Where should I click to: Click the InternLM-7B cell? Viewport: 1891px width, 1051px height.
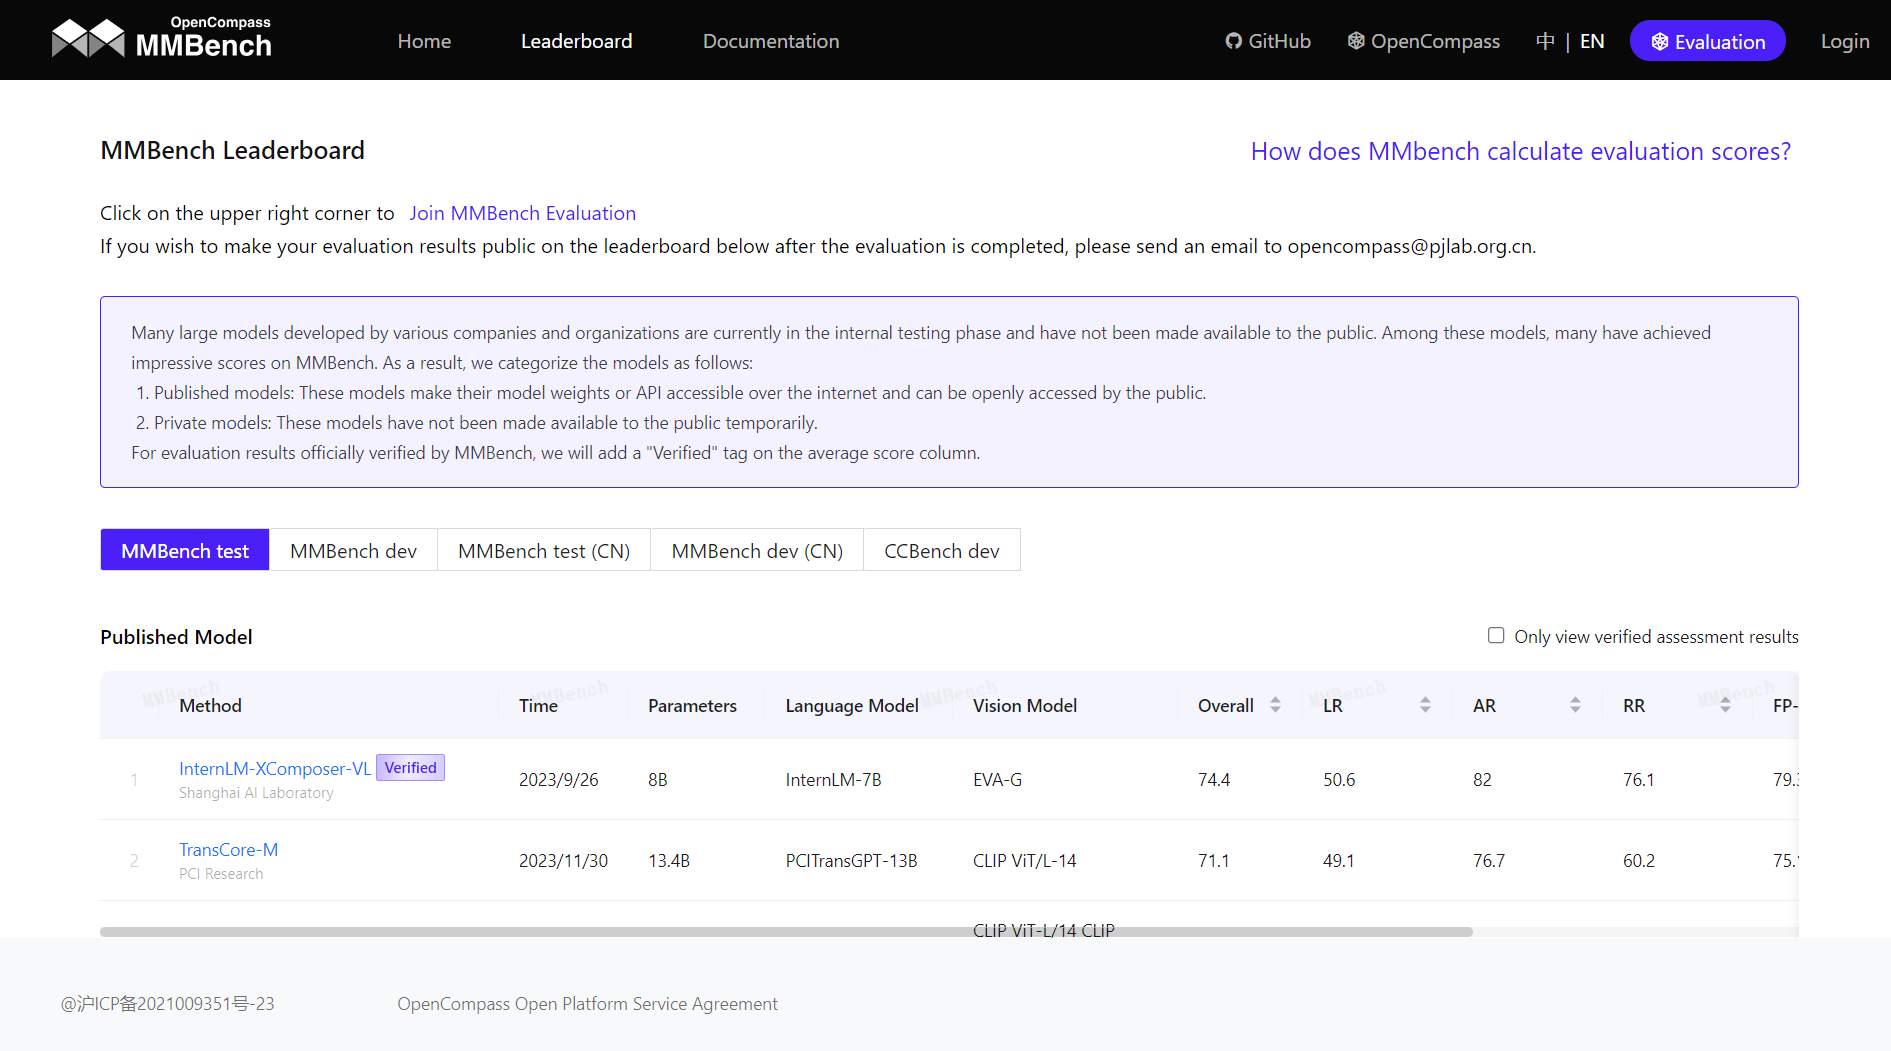click(833, 779)
